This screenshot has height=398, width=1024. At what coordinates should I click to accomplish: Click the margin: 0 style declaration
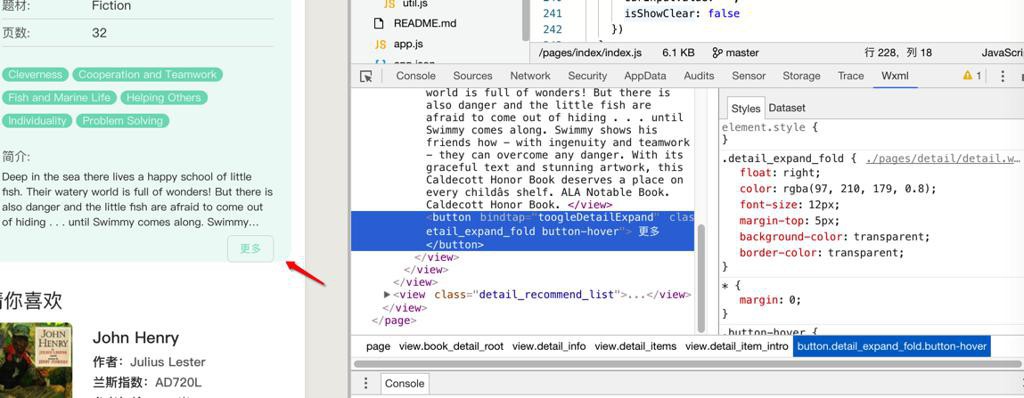769,301
